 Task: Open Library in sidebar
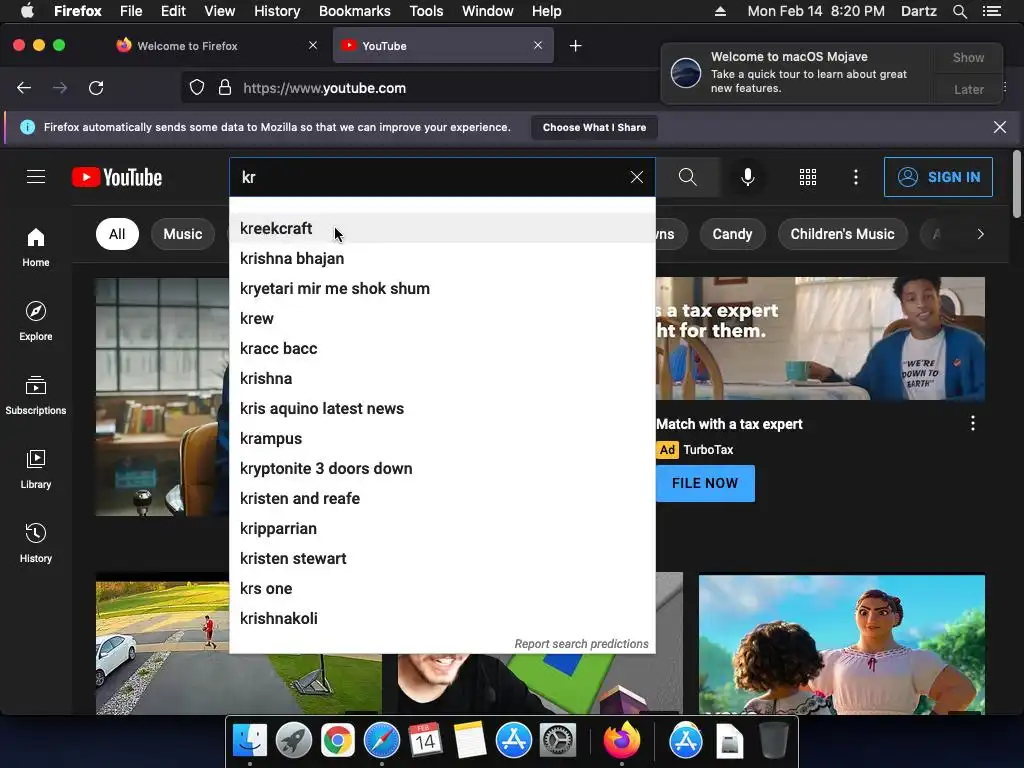tap(36, 469)
